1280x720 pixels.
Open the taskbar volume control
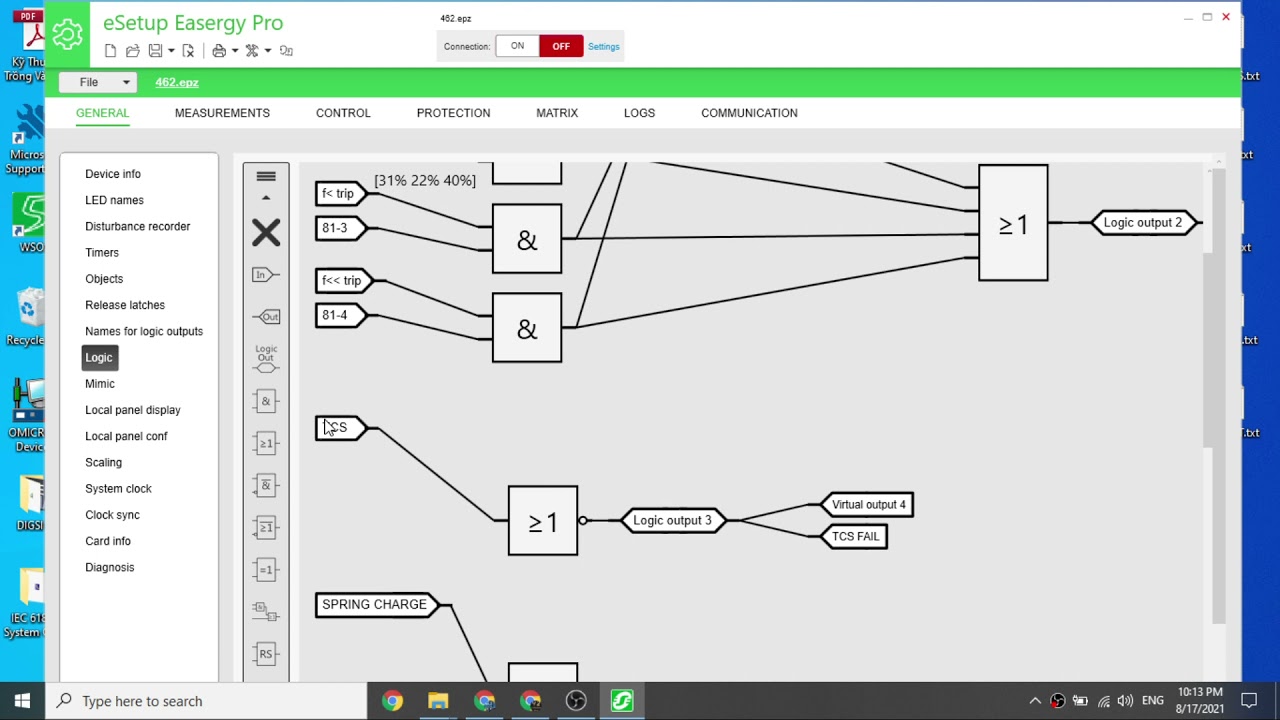(x=1125, y=701)
